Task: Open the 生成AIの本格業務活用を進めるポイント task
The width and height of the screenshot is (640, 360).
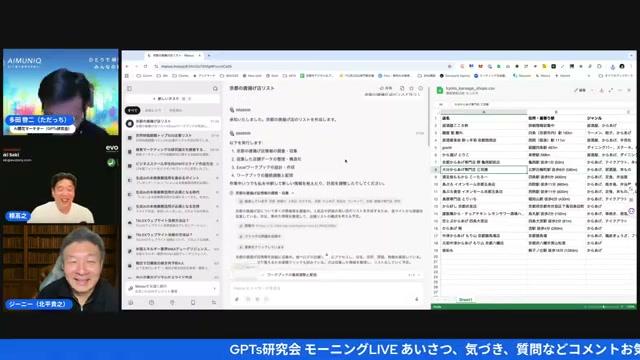Action: point(173,180)
